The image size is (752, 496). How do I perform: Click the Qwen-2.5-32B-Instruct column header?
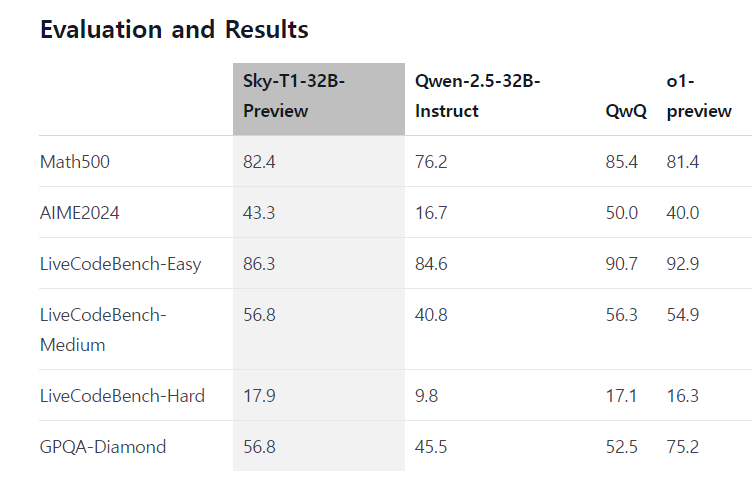tap(478, 96)
